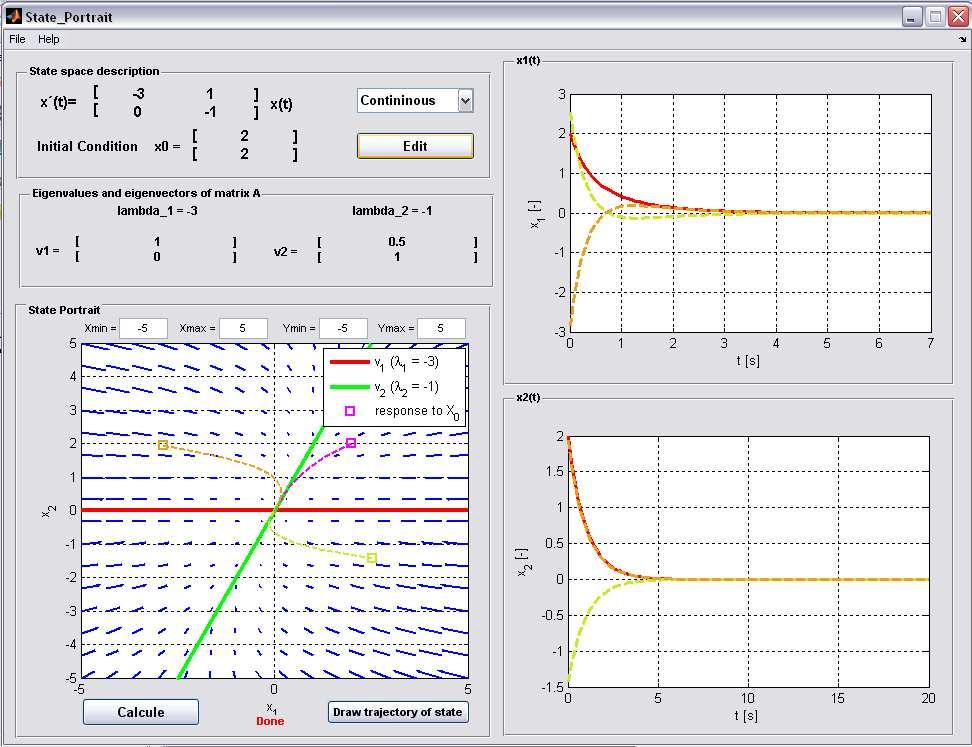Minimize the State_Portrait window
The height and width of the screenshot is (747, 972).
[911, 17]
